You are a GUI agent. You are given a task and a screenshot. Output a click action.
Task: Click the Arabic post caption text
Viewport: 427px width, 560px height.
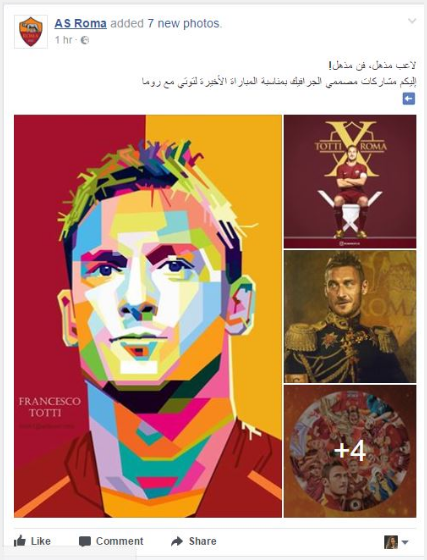pos(279,74)
